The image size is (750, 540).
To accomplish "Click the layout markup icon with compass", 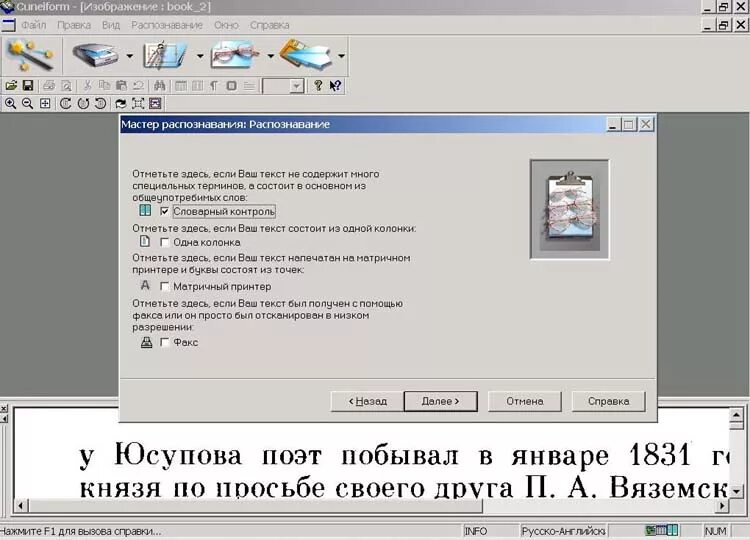I will click(165, 55).
